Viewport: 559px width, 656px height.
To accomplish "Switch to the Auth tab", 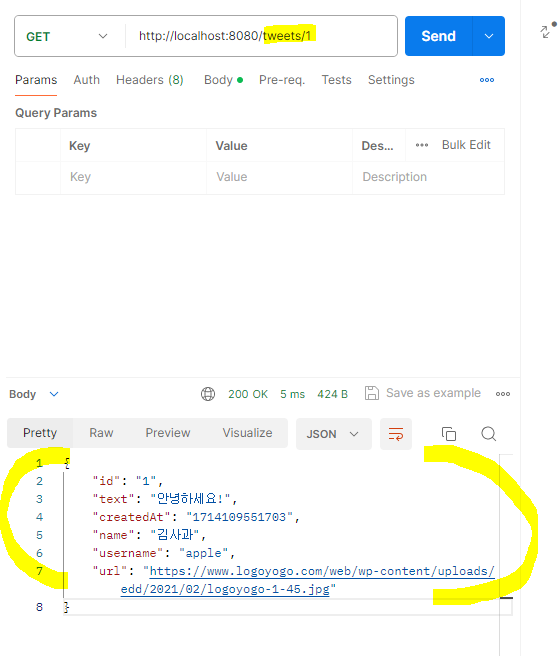I will pos(87,80).
